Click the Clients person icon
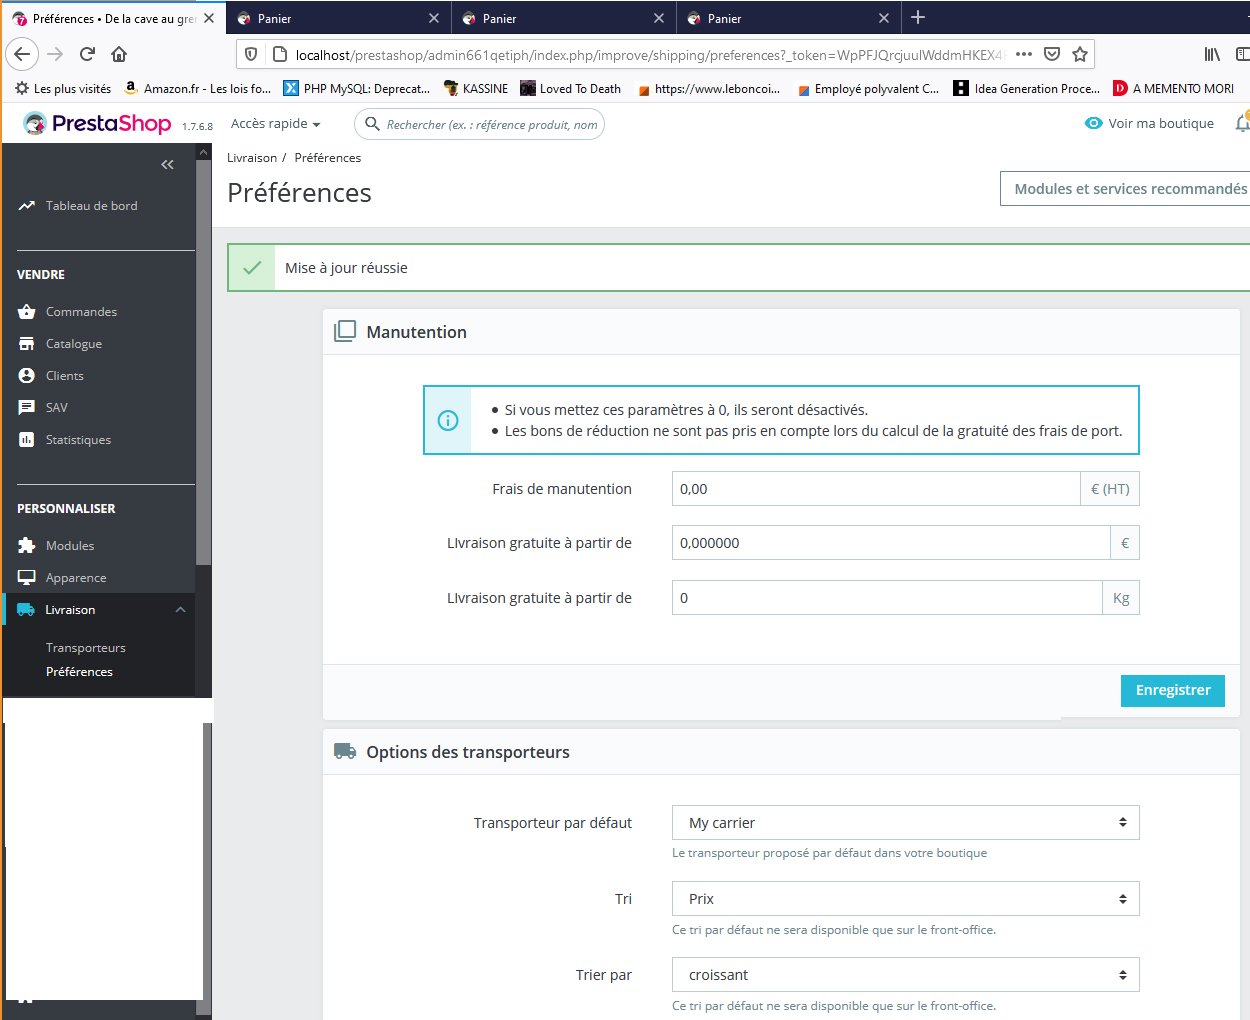The width and height of the screenshot is (1250, 1020). 27,376
